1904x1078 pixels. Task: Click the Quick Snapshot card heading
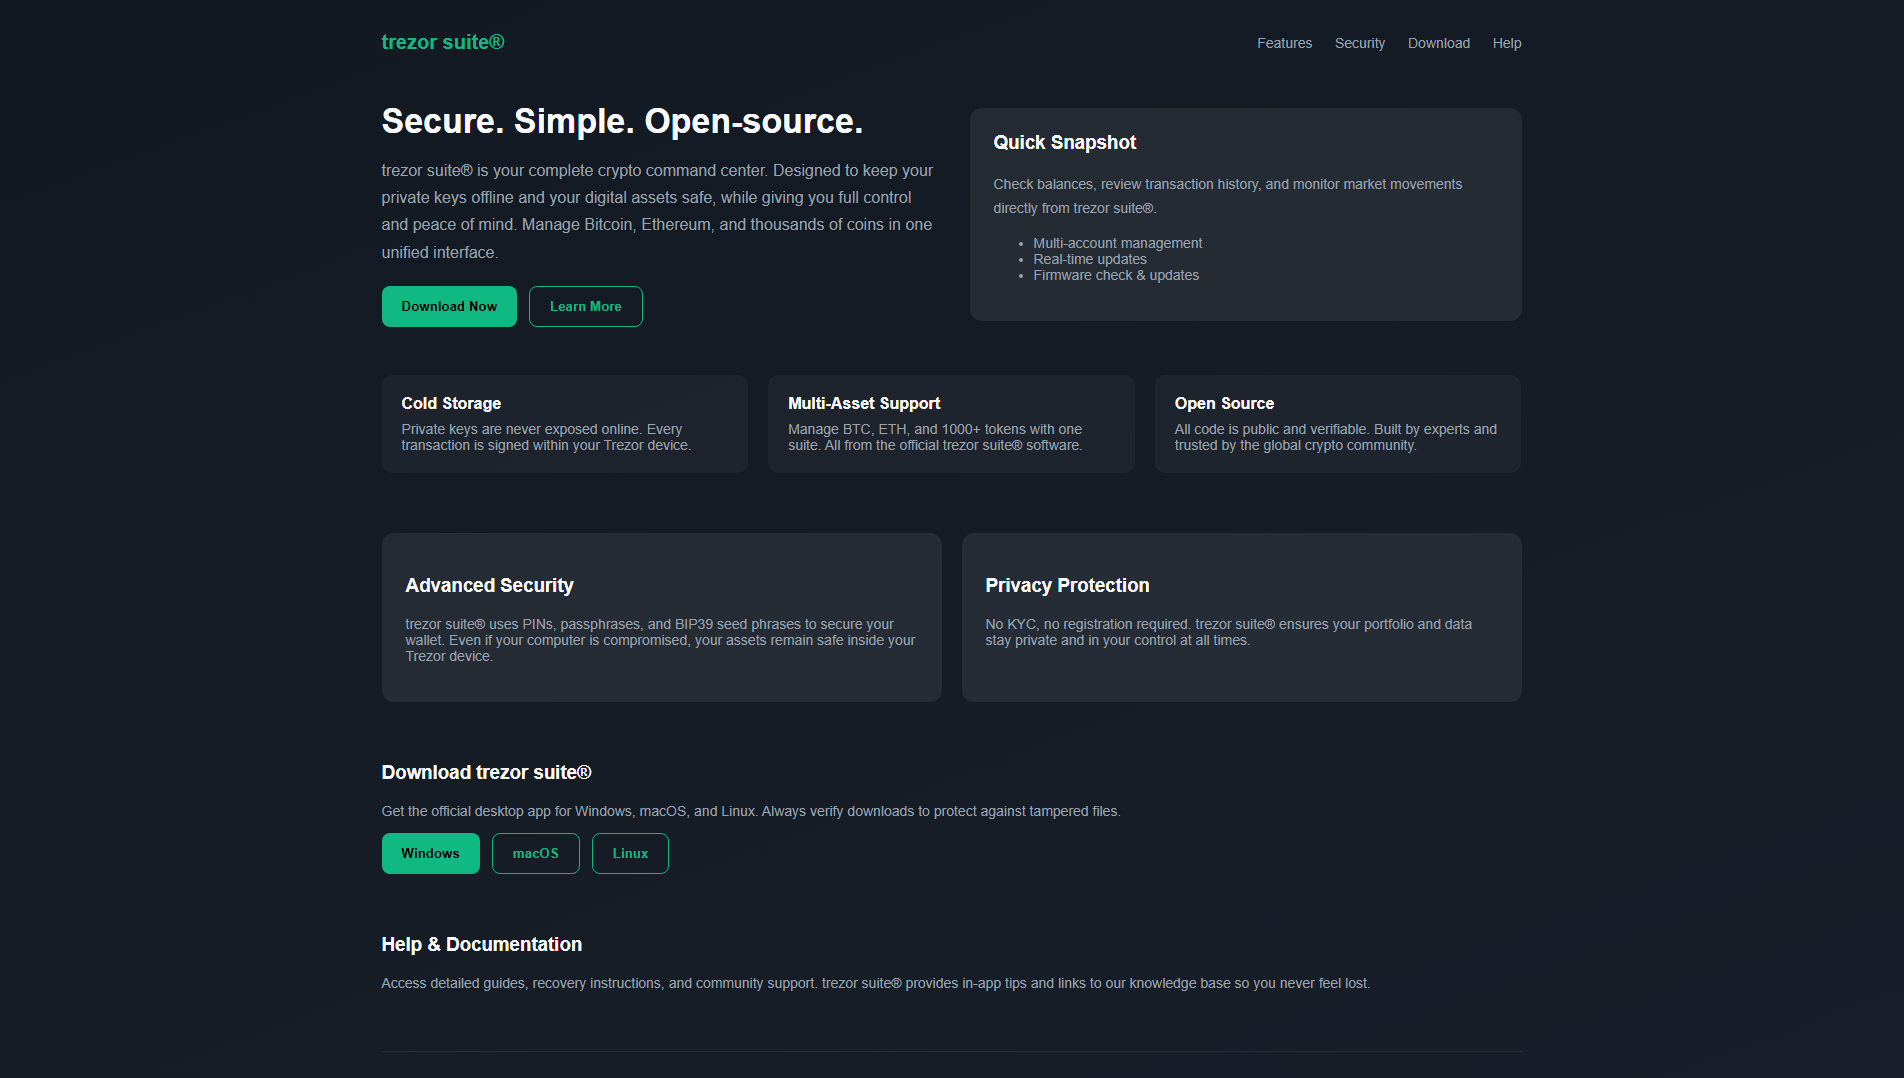(1065, 142)
